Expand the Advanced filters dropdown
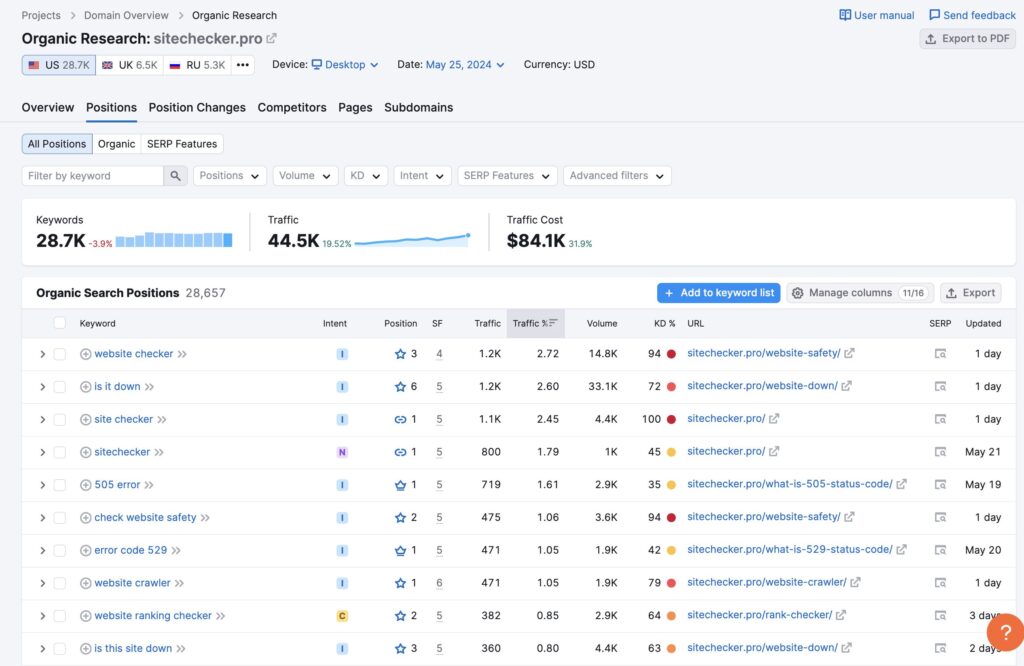This screenshot has width=1024, height=666. pos(616,176)
